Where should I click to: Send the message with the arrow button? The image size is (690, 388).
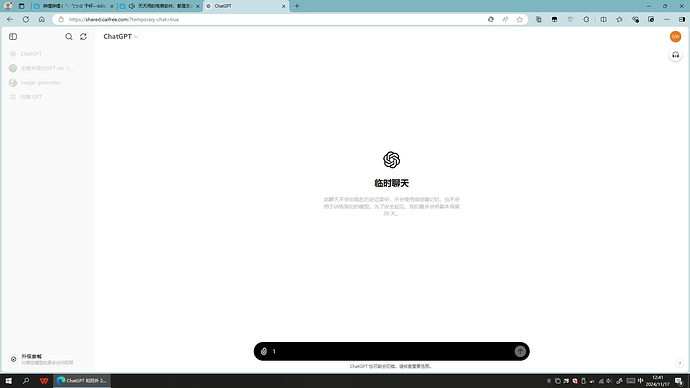(520, 351)
